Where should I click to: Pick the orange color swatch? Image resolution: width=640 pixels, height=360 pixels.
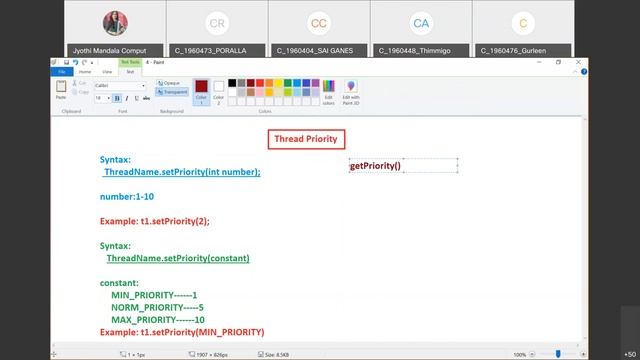[x=269, y=83]
